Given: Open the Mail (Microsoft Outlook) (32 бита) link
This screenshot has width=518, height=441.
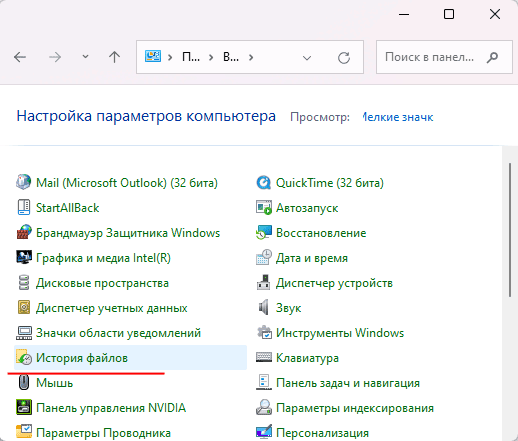Looking at the screenshot, I should point(127,183).
